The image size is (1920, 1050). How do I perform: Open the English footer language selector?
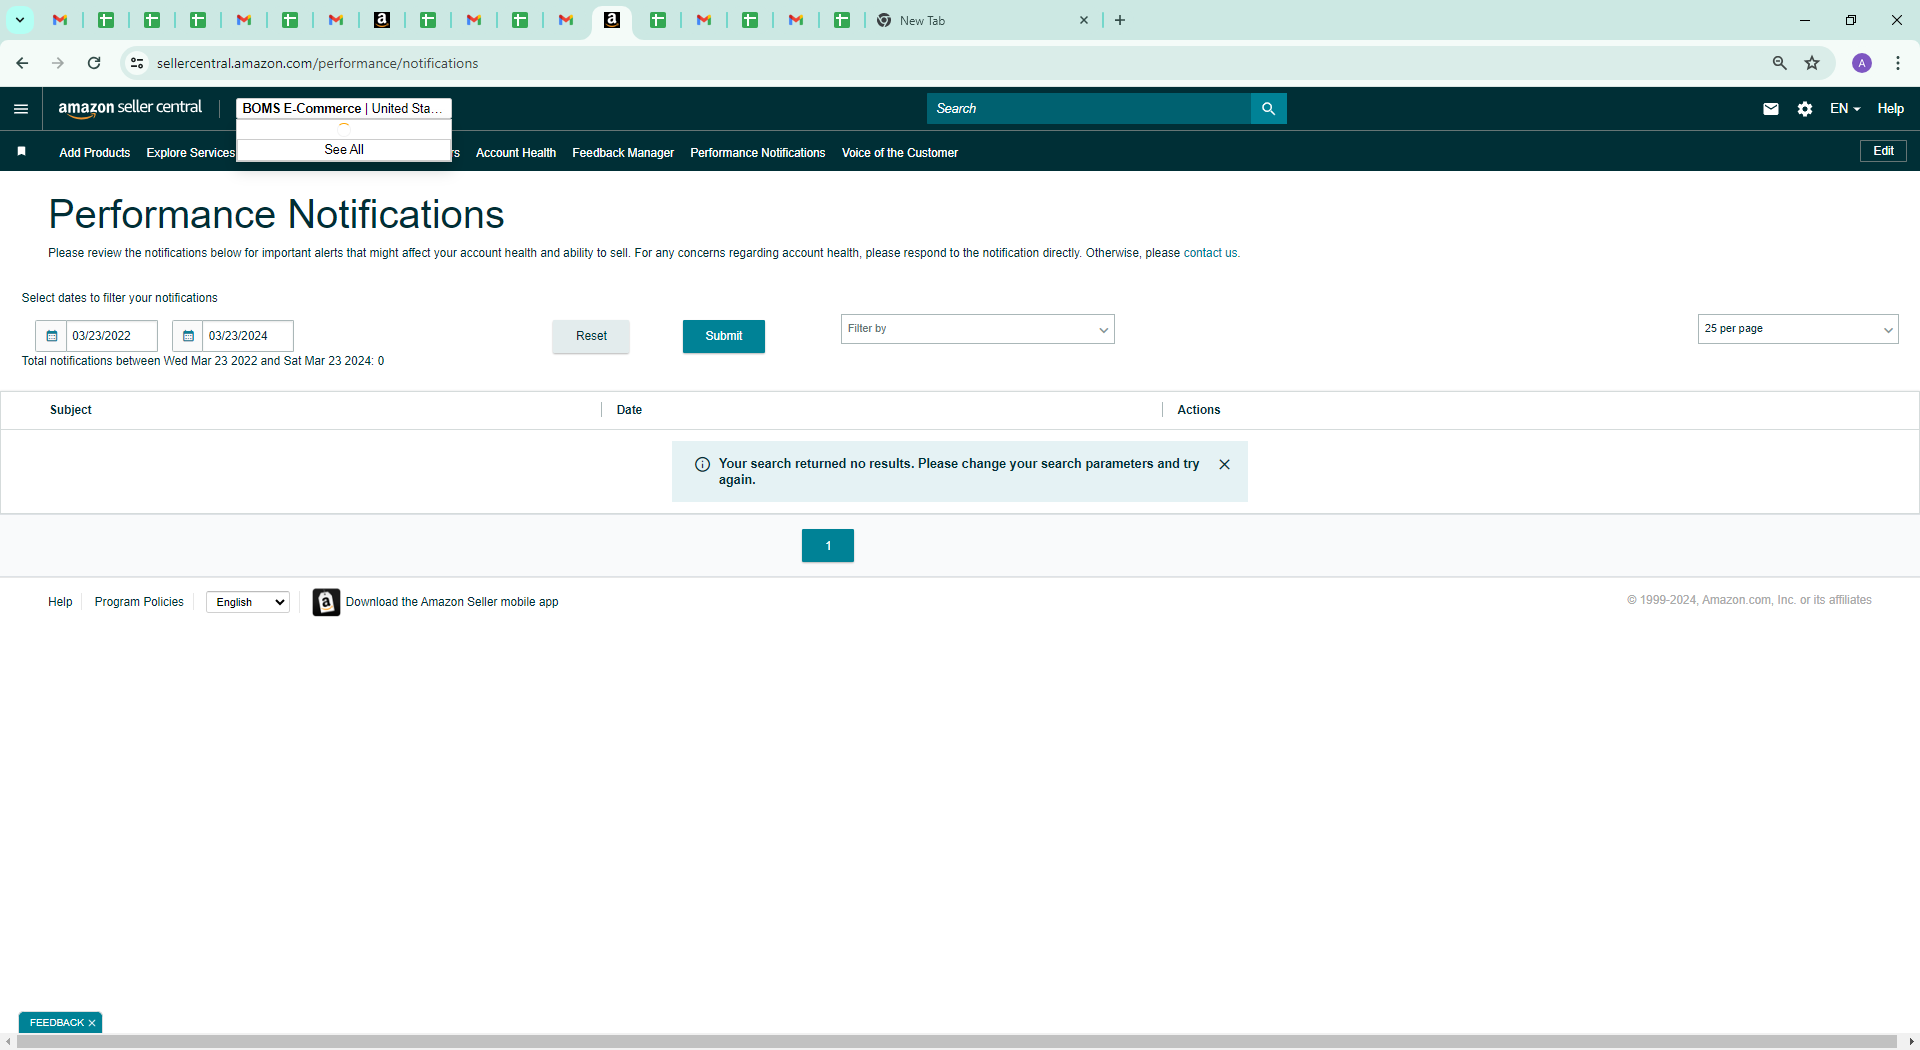click(248, 602)
